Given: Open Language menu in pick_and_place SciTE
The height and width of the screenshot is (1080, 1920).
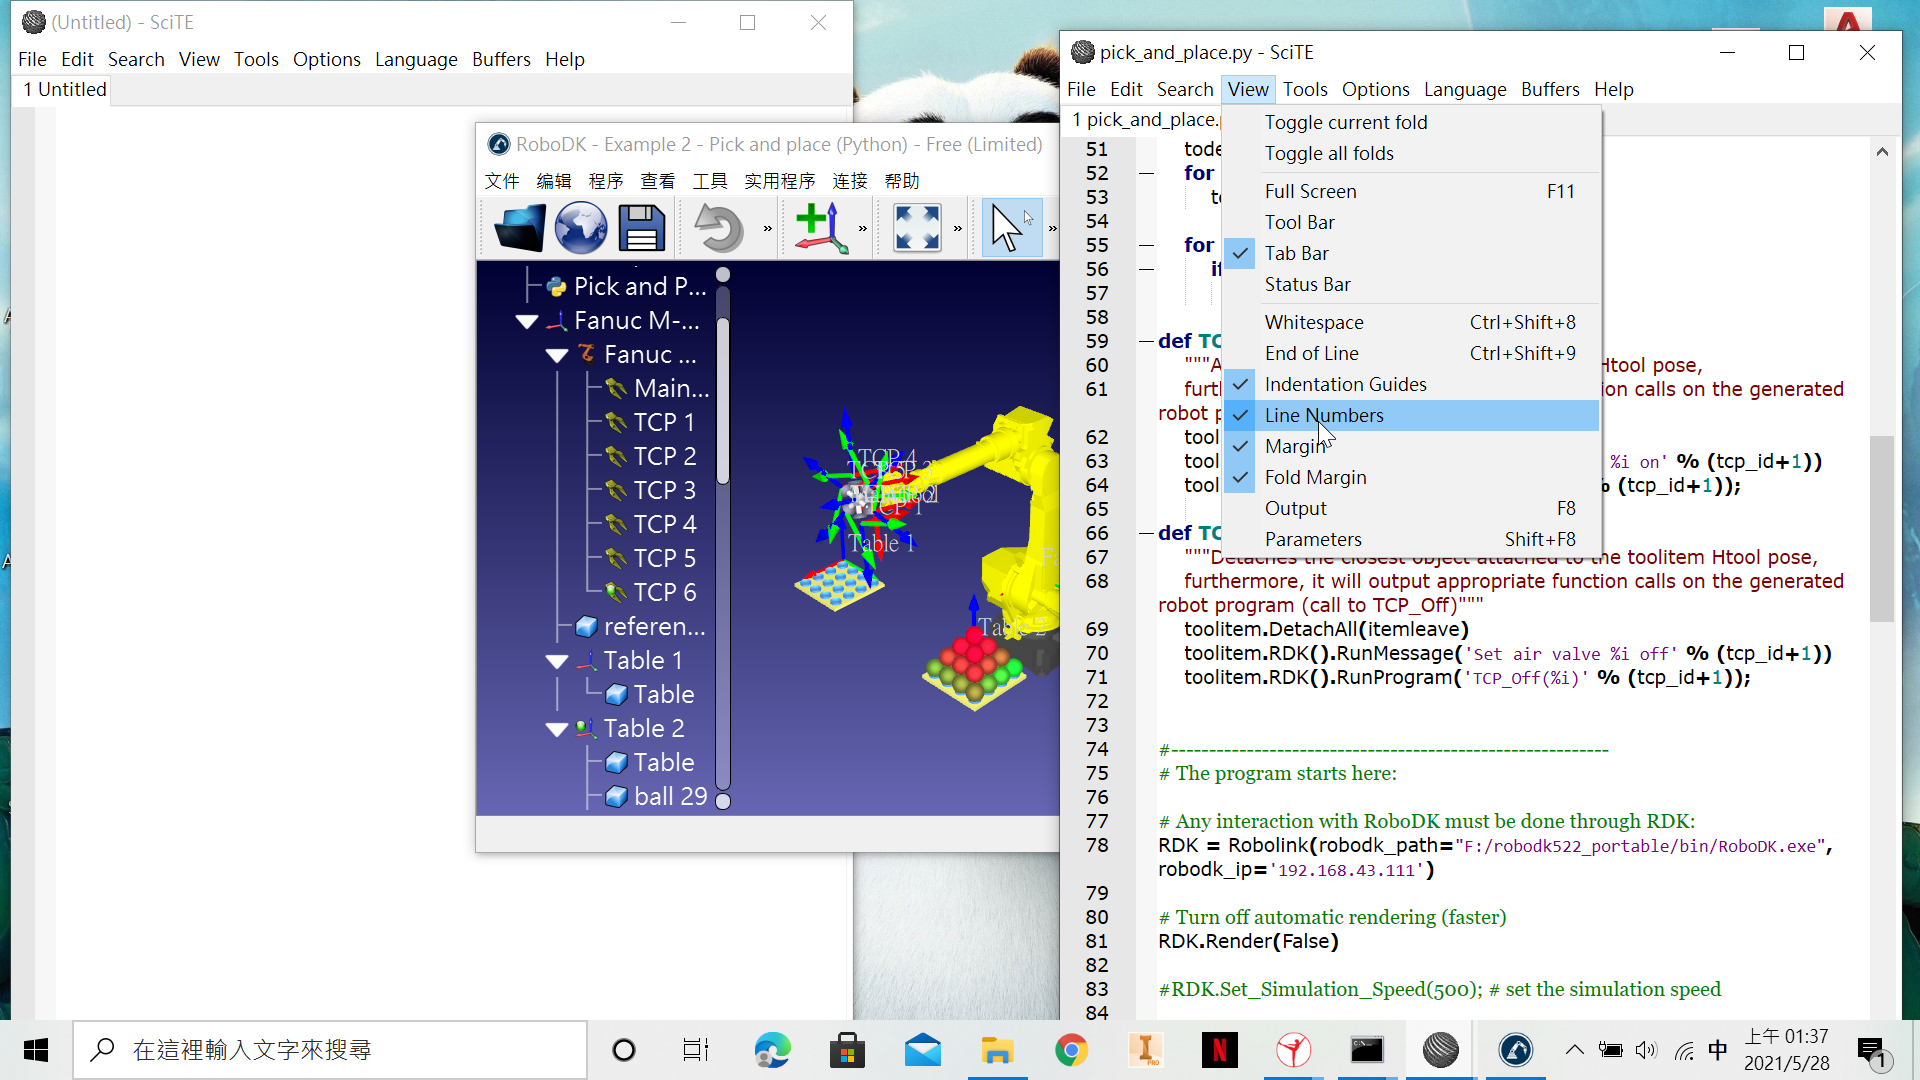Looking at the screenshot, I should point(1465,89).
